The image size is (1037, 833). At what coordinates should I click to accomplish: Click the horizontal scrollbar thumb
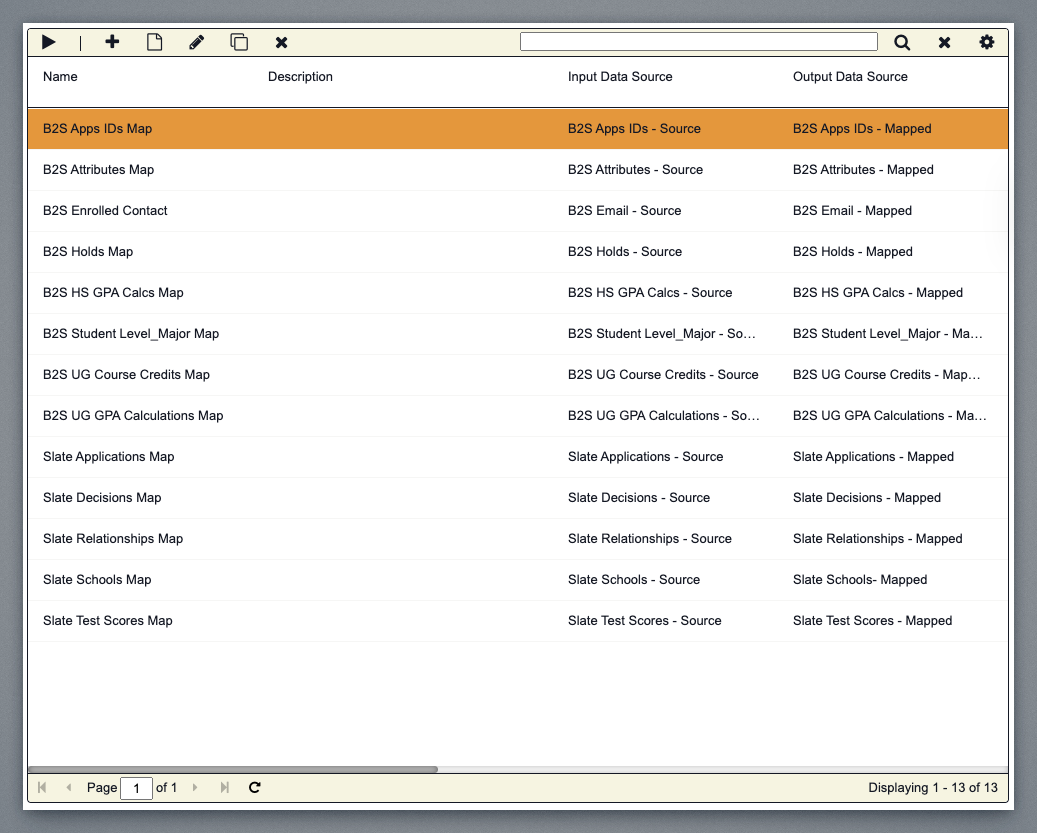[x=233, y=769]
